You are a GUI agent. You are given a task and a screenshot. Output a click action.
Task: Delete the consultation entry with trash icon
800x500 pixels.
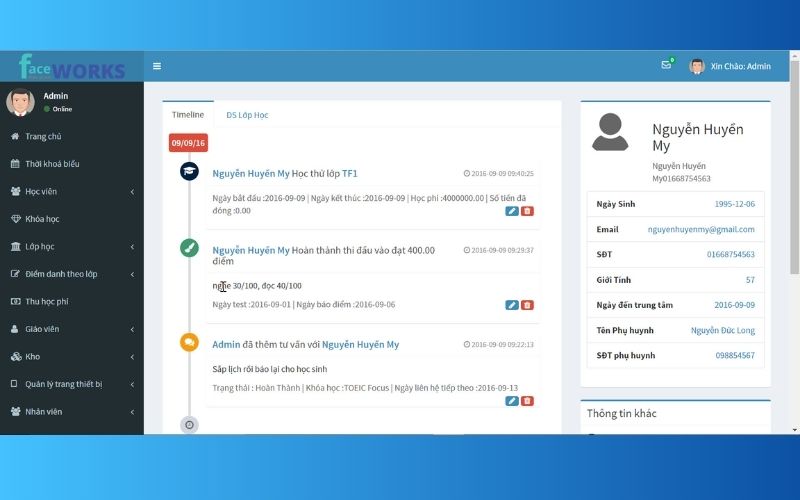click(x=528, y=400)
